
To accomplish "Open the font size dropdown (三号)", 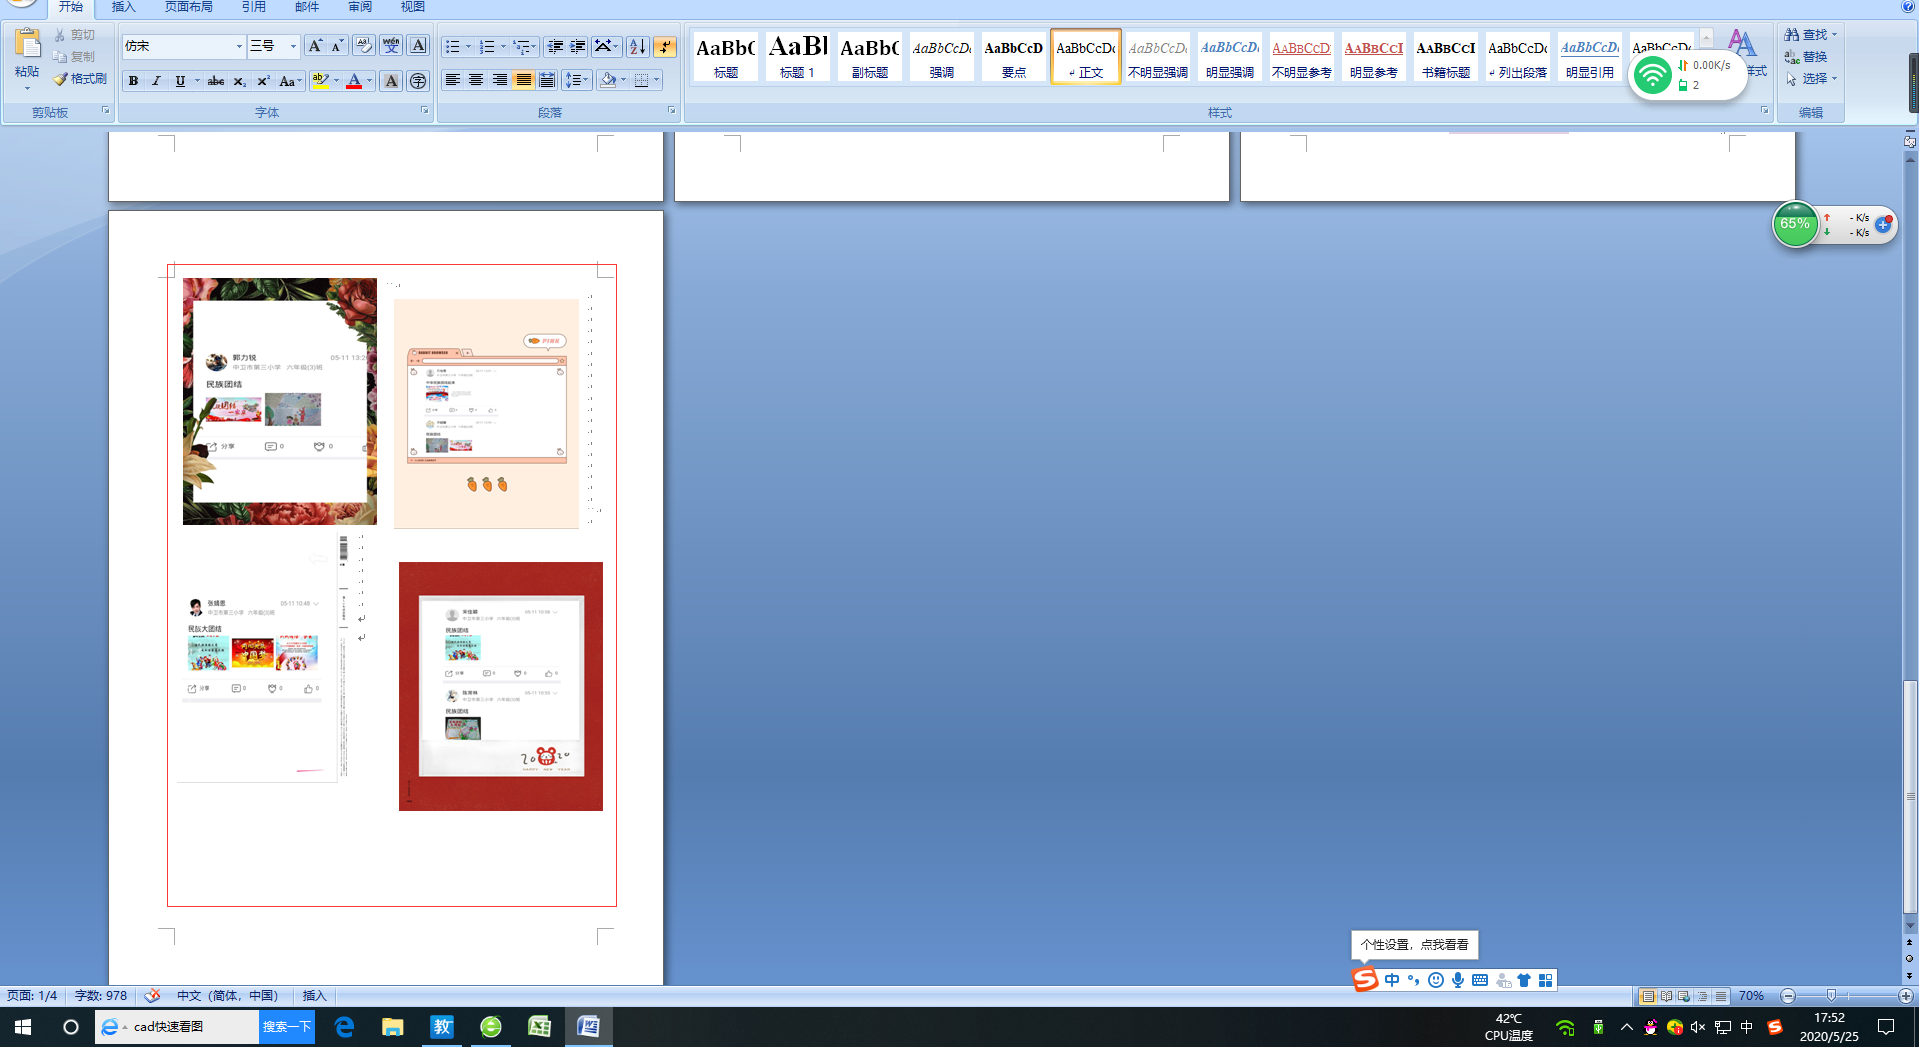I will 293,47.
